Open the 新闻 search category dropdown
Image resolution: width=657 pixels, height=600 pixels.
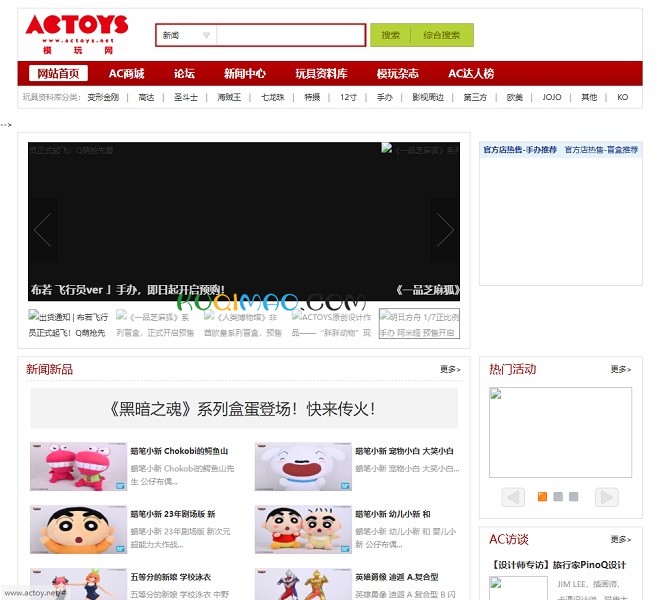pos(186,35)
